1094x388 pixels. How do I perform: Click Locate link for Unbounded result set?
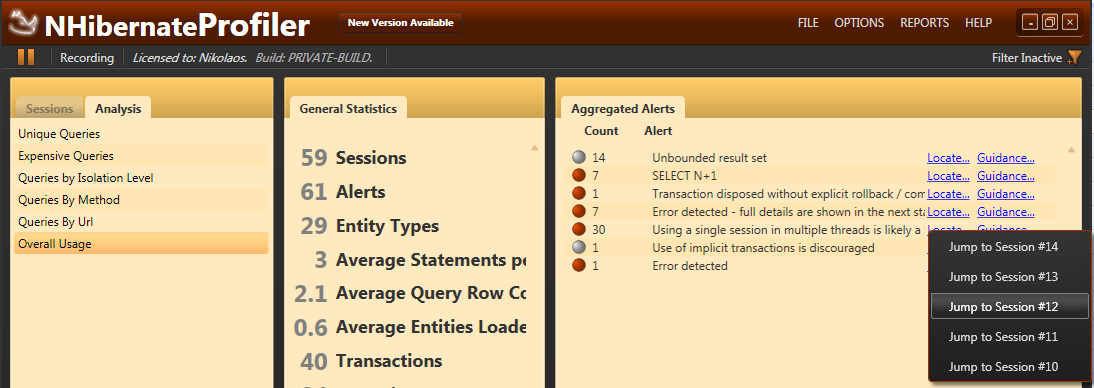click(x=948, y=158)
